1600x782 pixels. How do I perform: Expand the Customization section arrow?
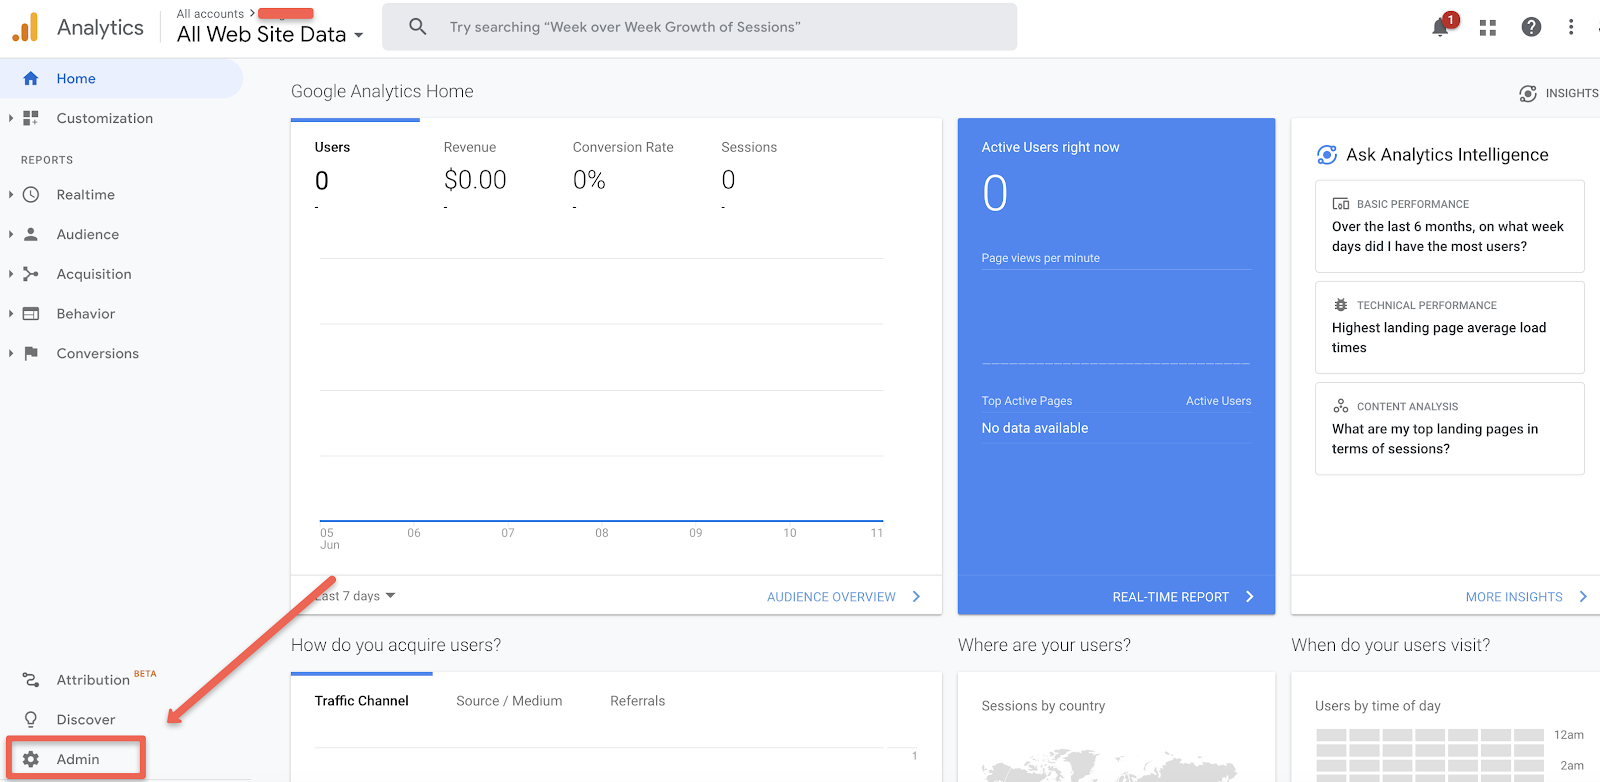pyautogui.click(x=11, y=118)
